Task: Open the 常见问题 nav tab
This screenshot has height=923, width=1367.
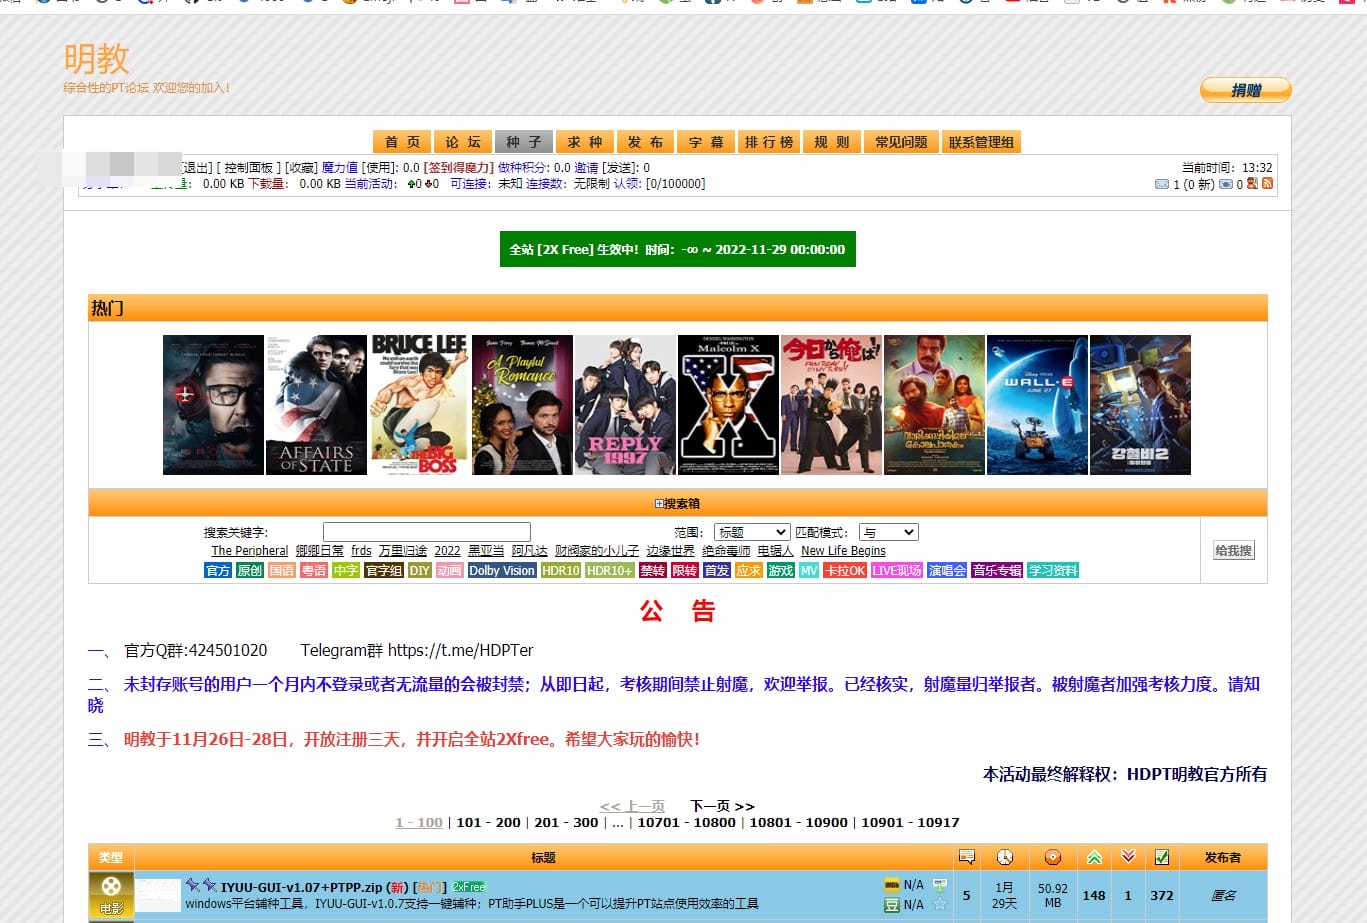Action: (902, 142)
